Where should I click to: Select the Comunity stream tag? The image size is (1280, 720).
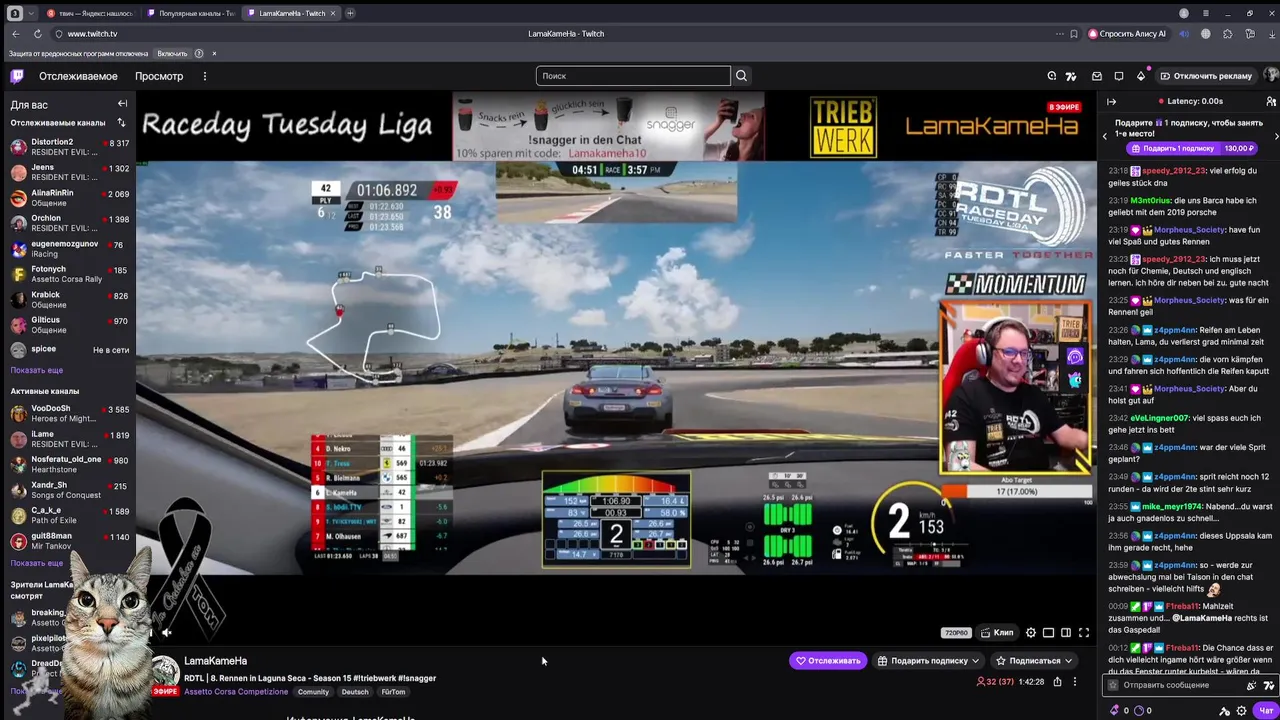pyautogui.click(x=313, y=692)
